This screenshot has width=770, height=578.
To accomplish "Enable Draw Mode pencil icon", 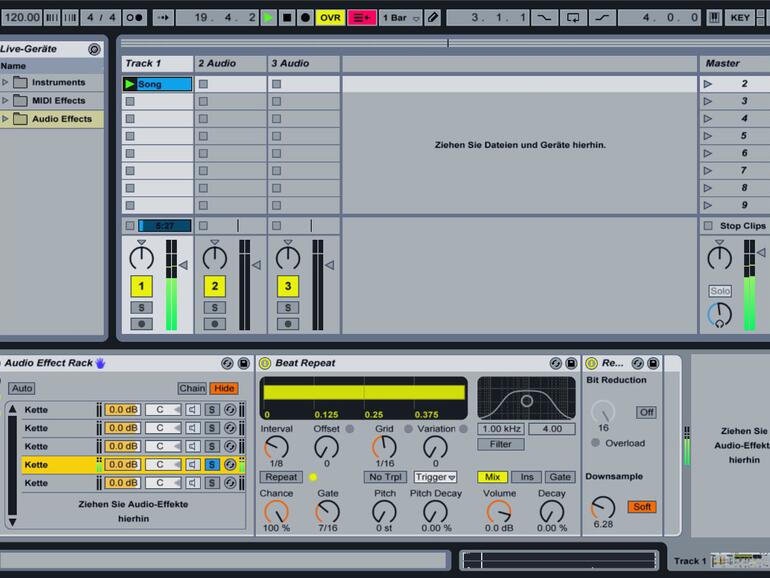I will (432, 17).
